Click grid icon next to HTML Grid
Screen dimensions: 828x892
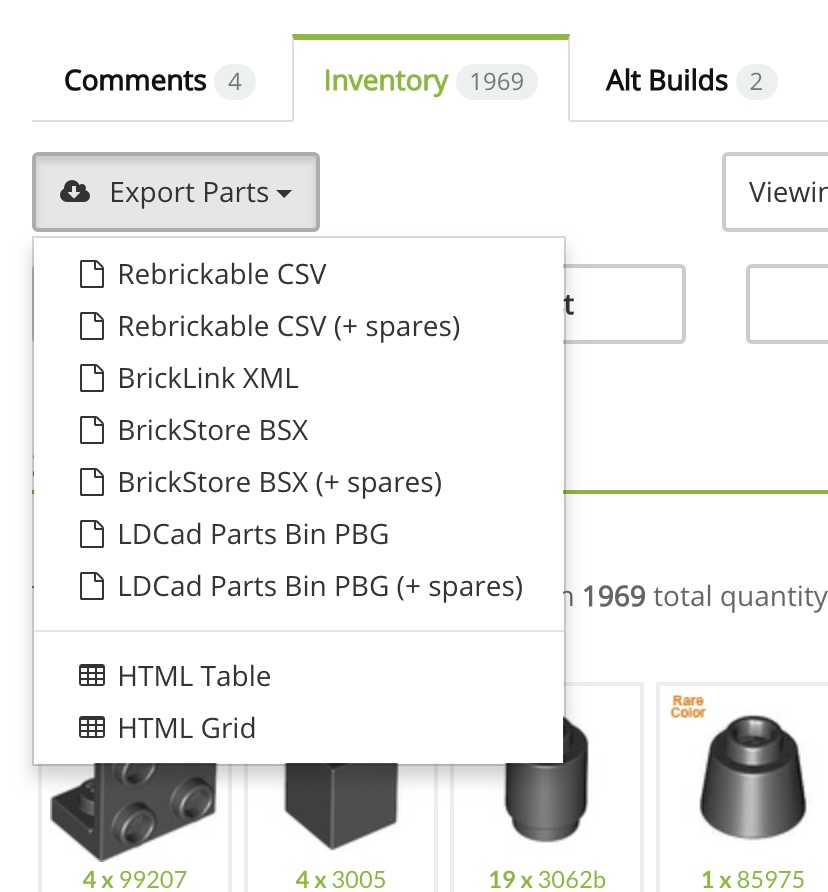coord(92,728)
